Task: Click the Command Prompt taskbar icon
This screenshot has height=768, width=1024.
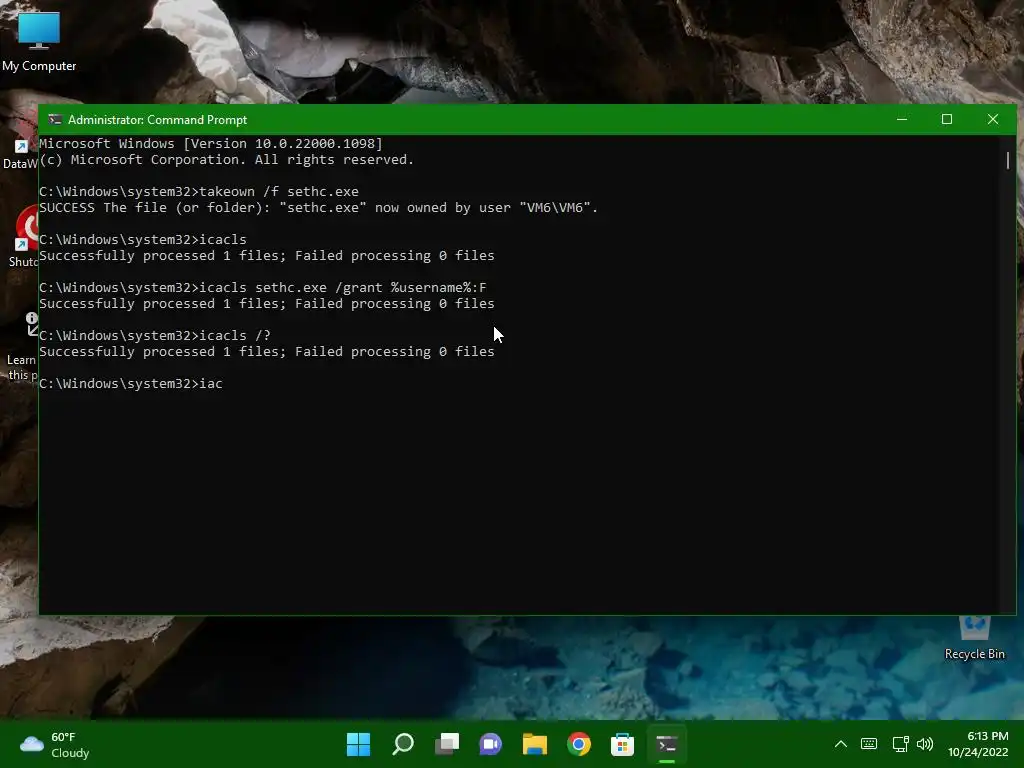Action: [667, 744]
